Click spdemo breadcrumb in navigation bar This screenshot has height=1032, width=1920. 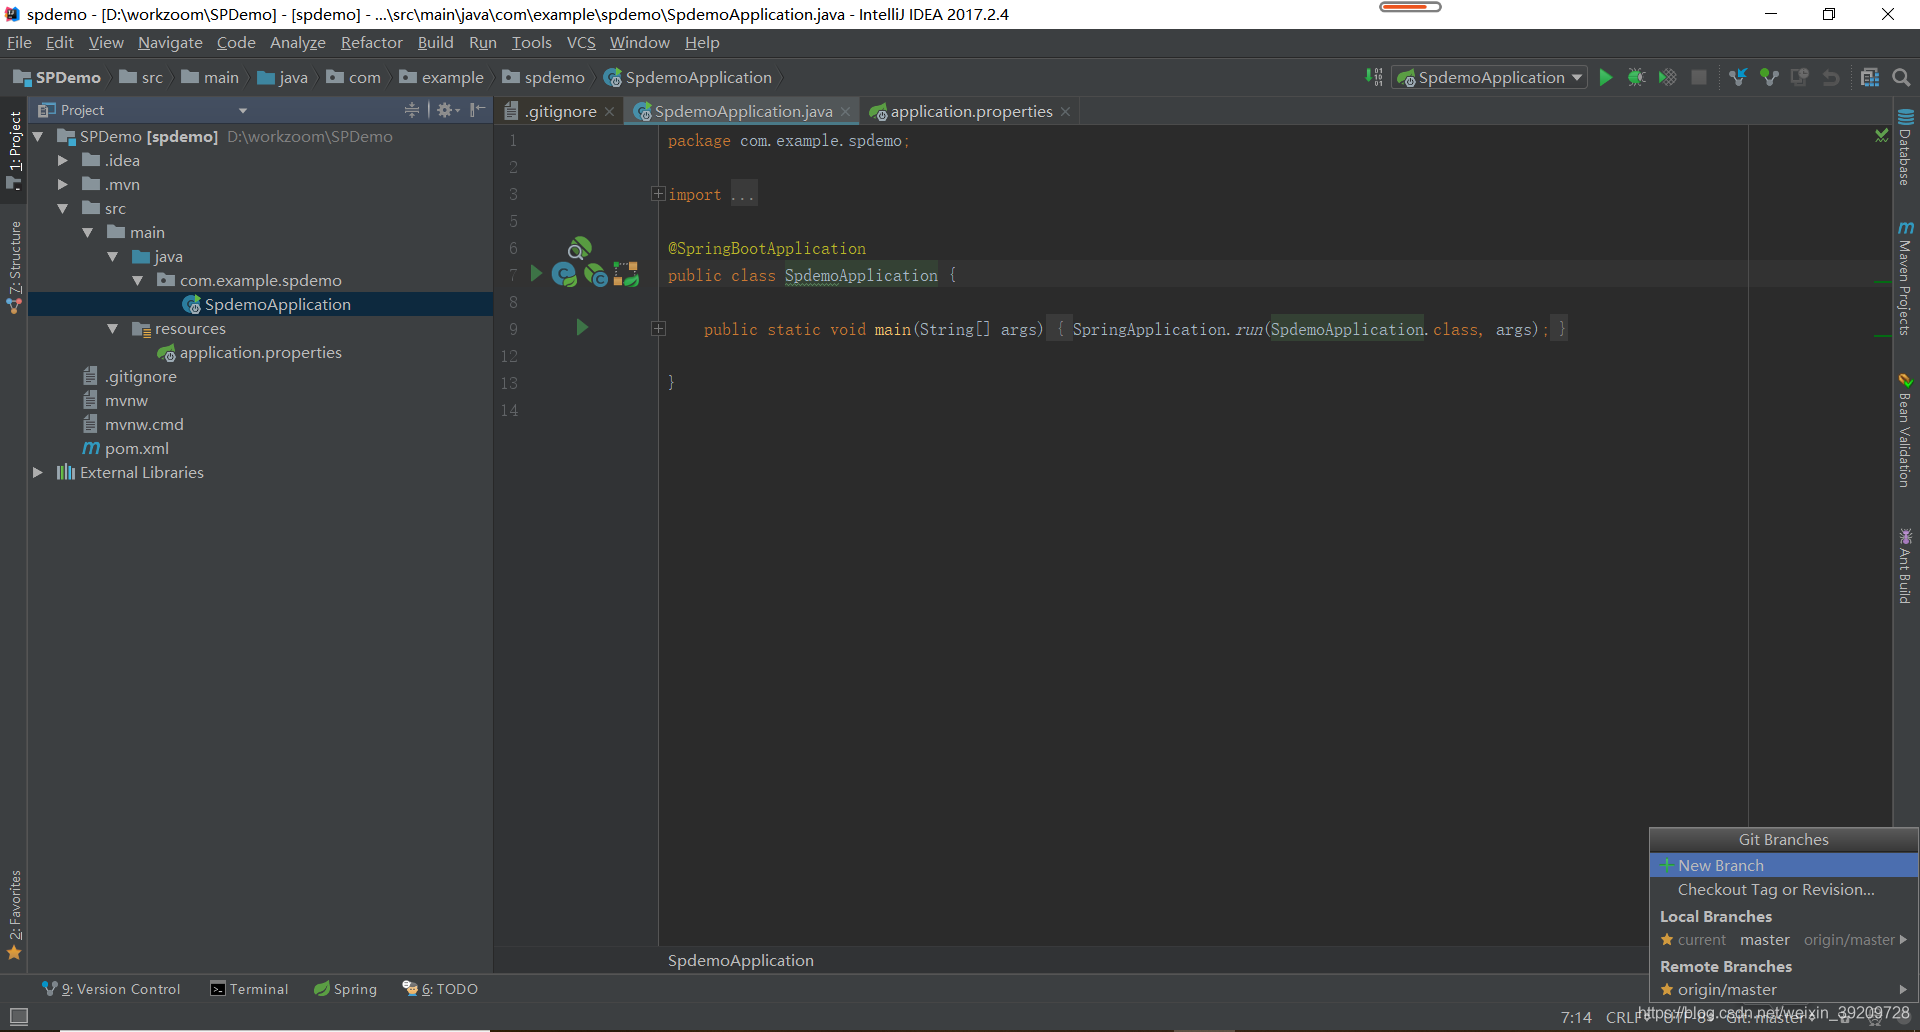[543, 77]
